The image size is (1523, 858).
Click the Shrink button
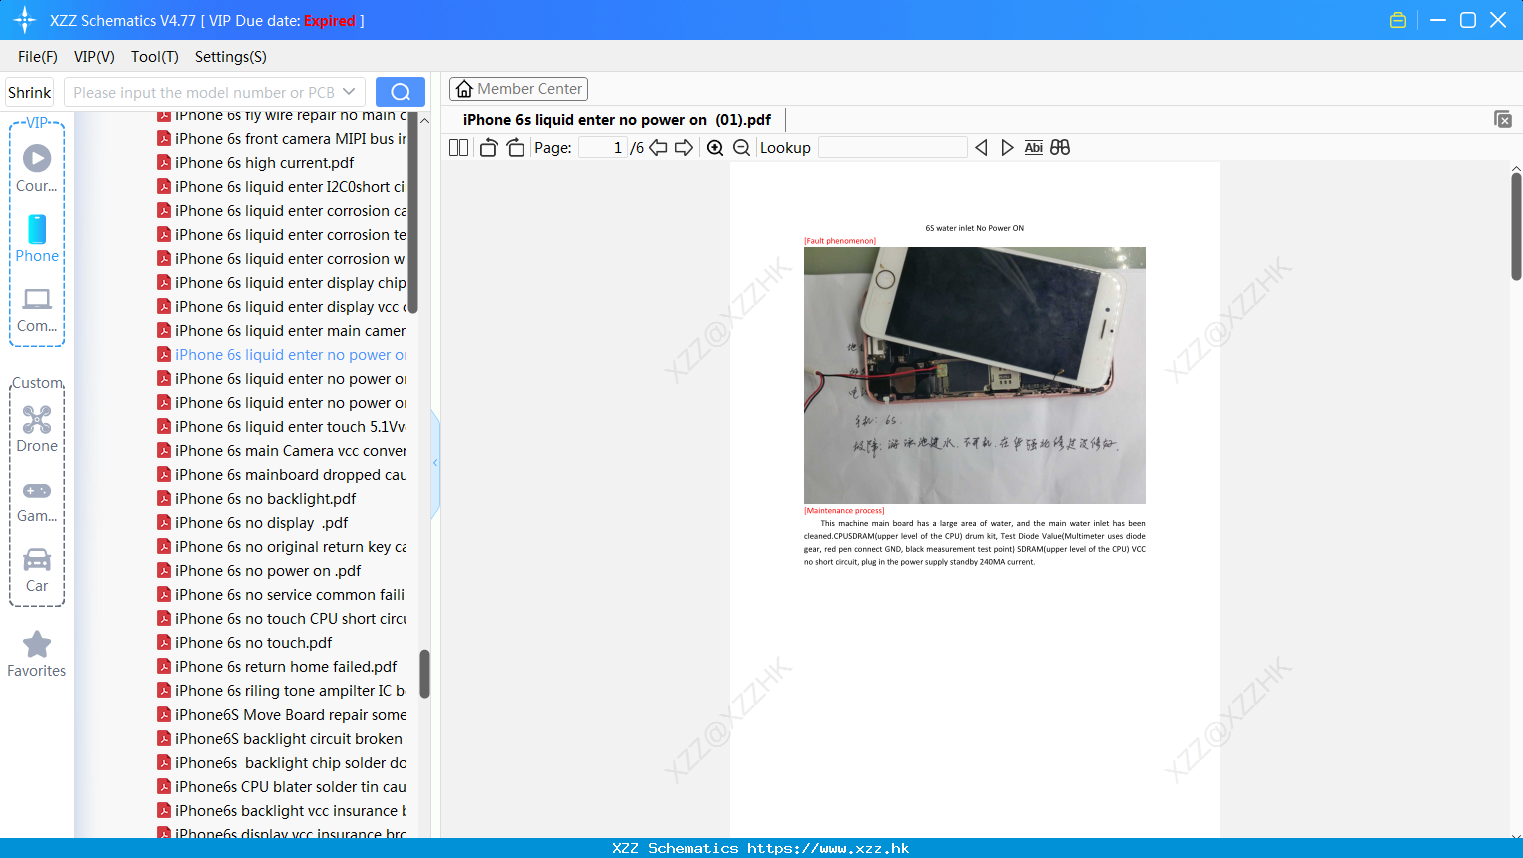pyautogui.click(x=30, y=92)
